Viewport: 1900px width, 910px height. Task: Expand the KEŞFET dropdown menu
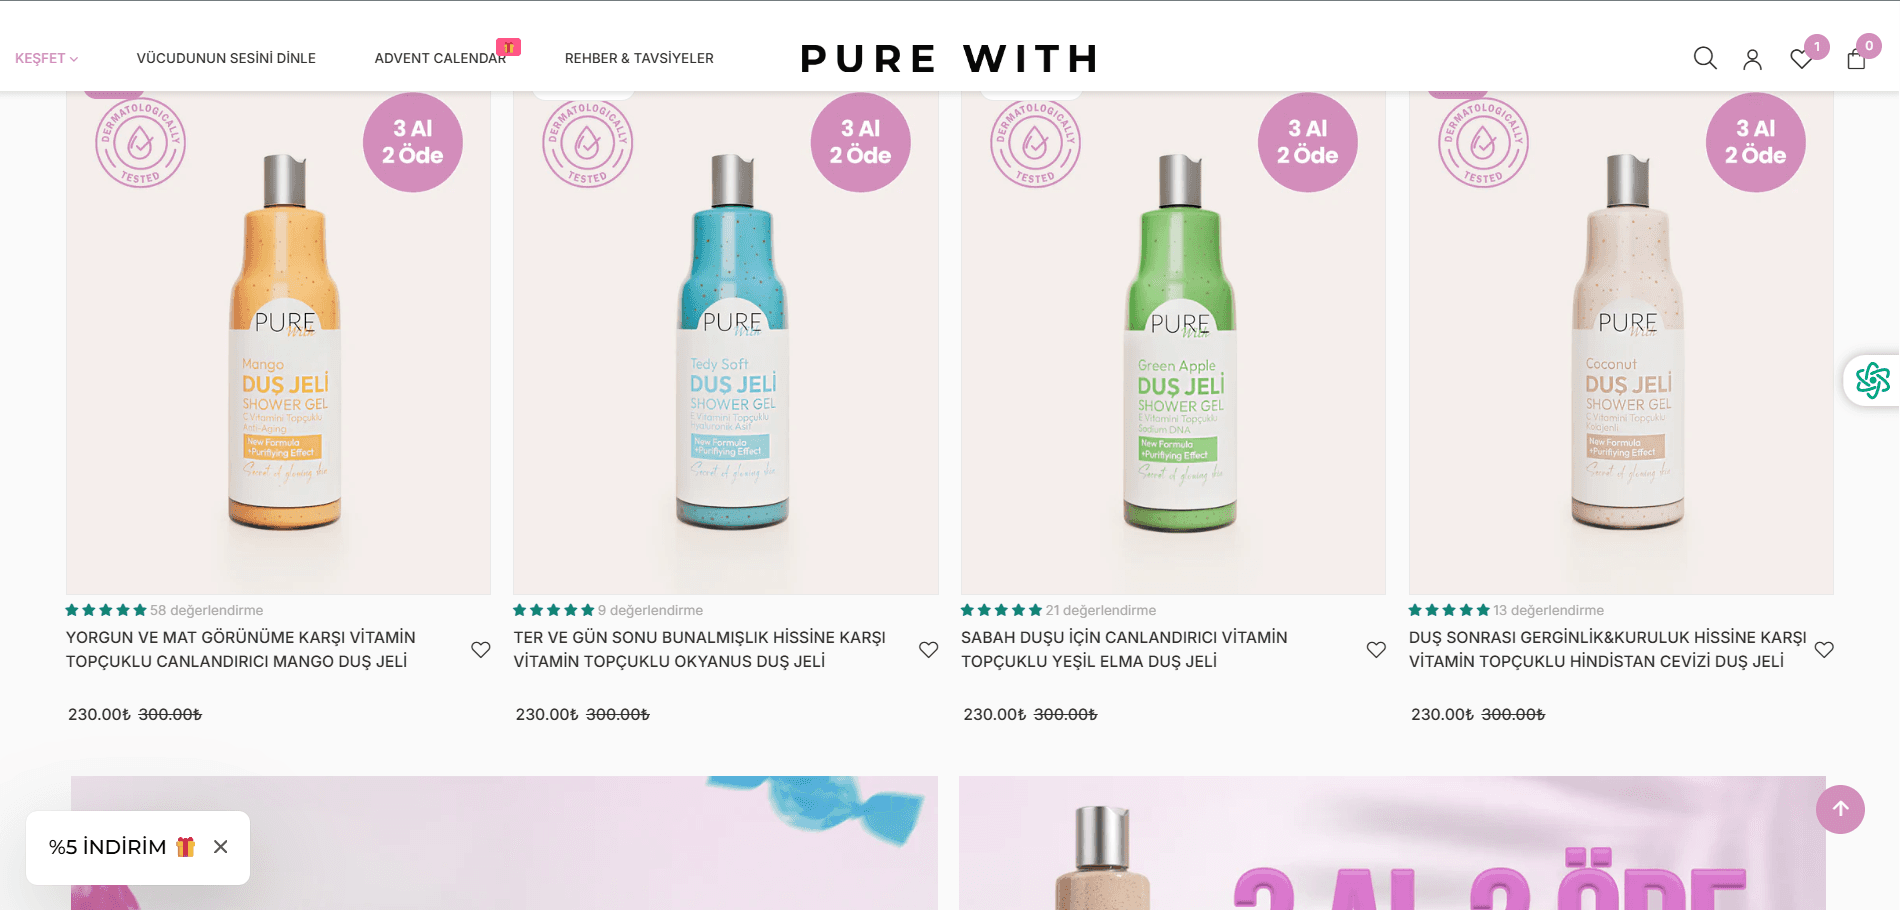46,59
